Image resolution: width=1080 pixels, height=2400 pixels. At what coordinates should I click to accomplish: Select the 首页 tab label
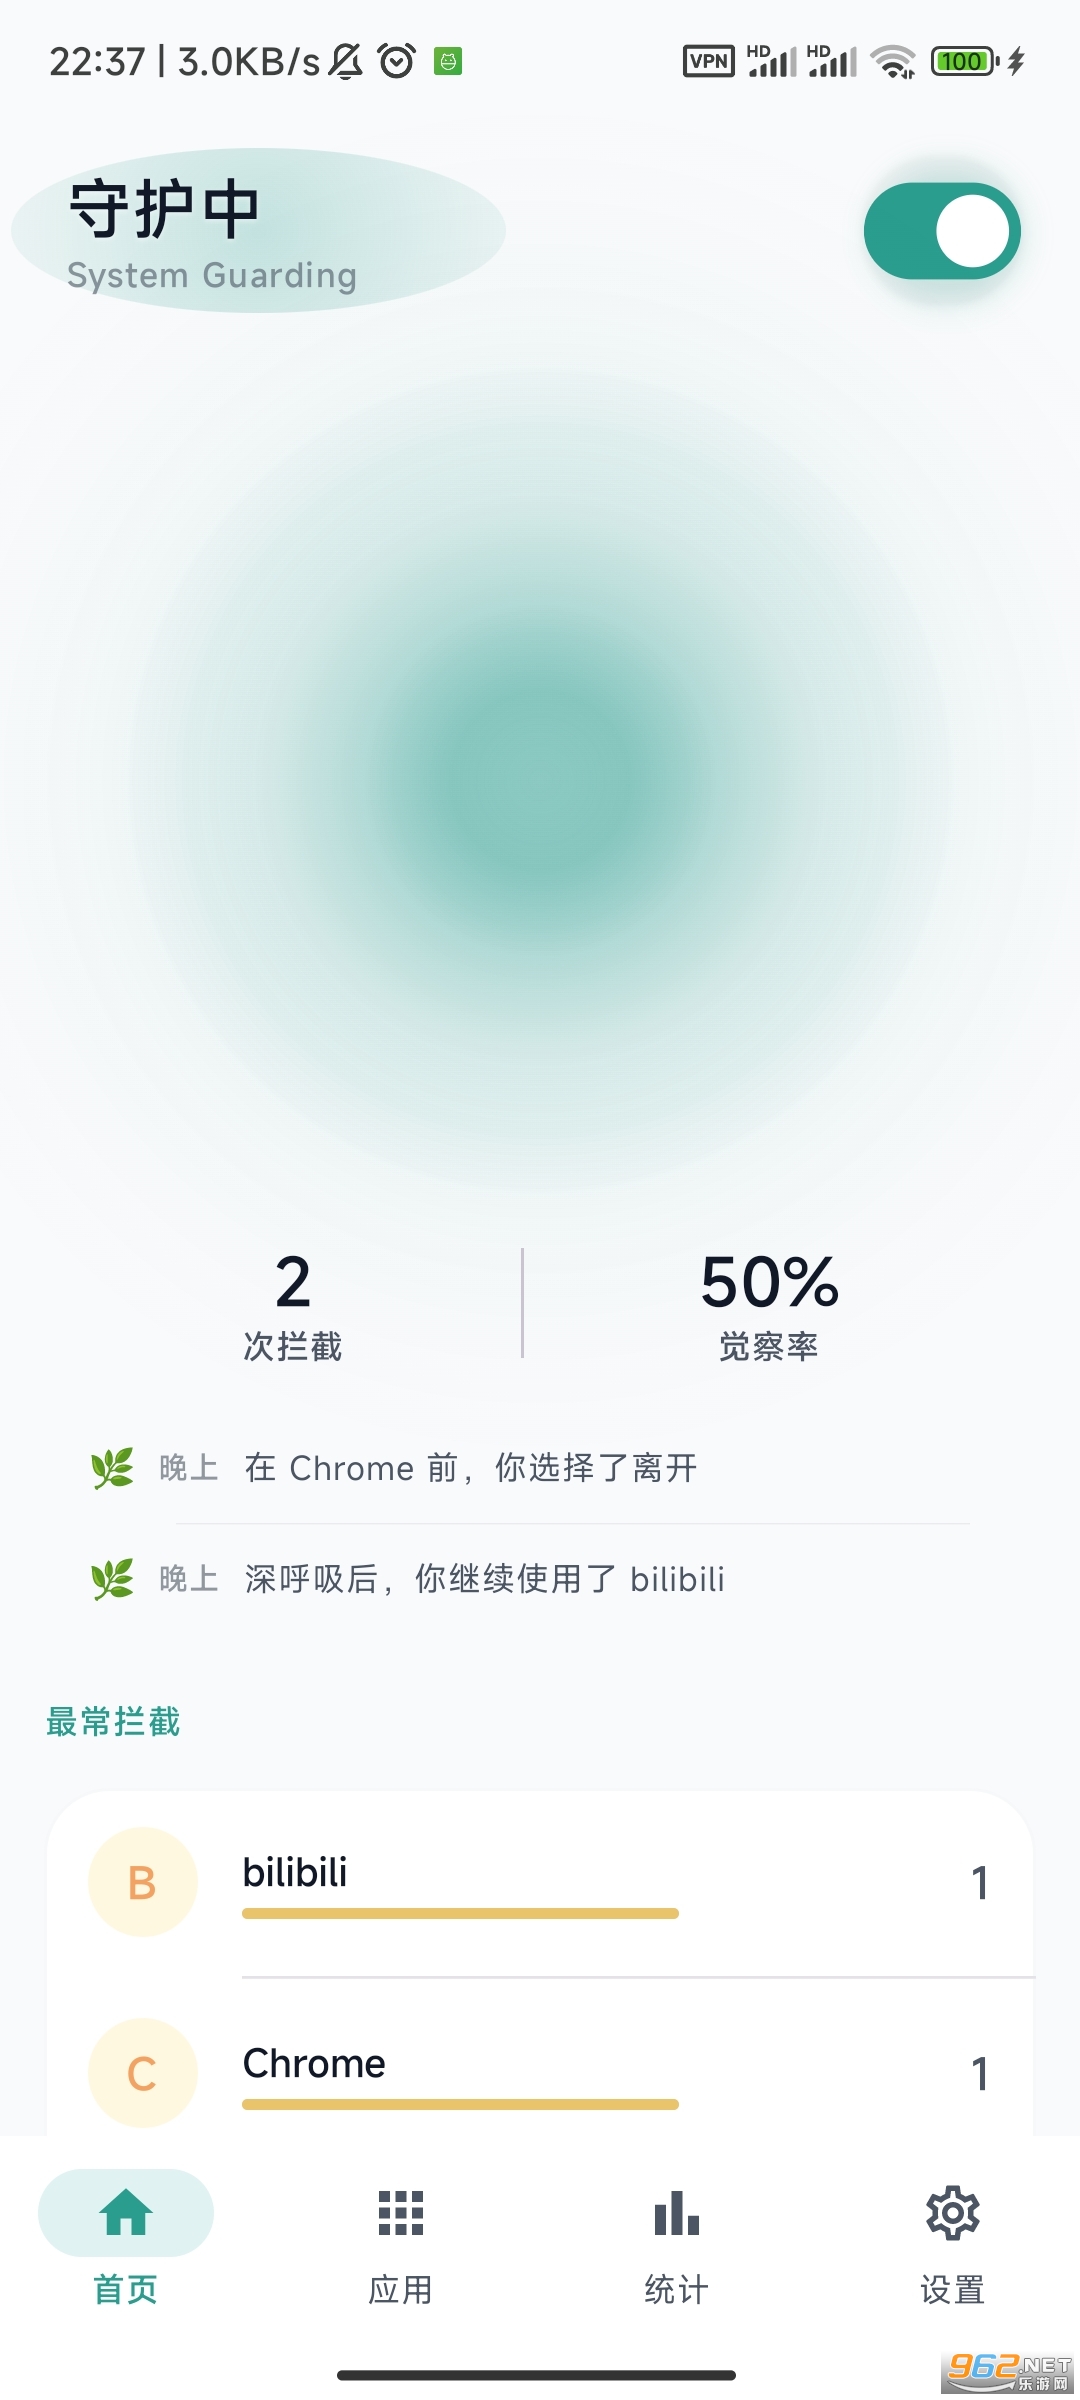(126, 2289)
